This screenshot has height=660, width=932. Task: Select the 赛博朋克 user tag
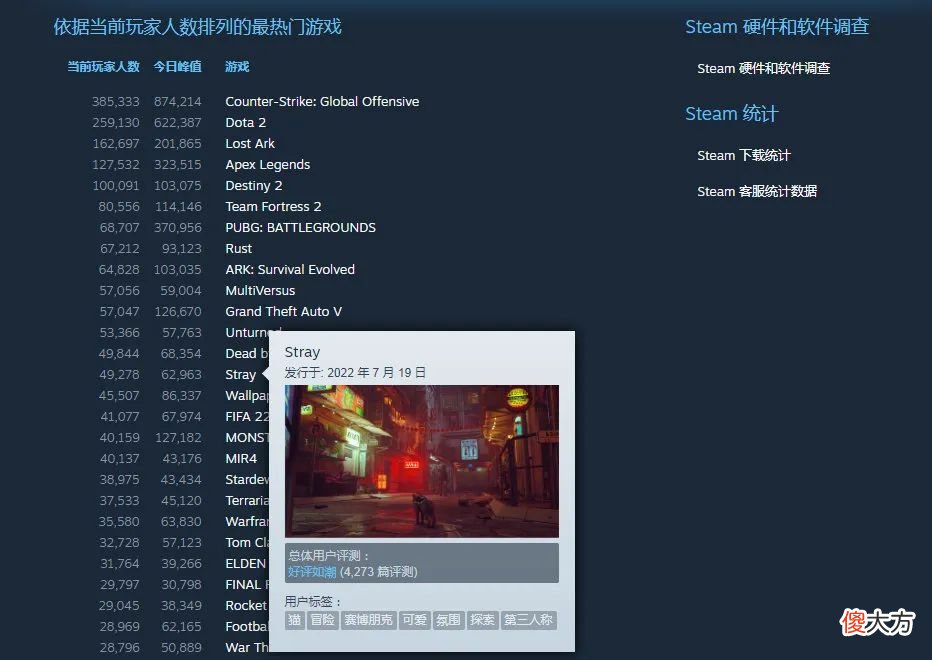coord(368,620)
